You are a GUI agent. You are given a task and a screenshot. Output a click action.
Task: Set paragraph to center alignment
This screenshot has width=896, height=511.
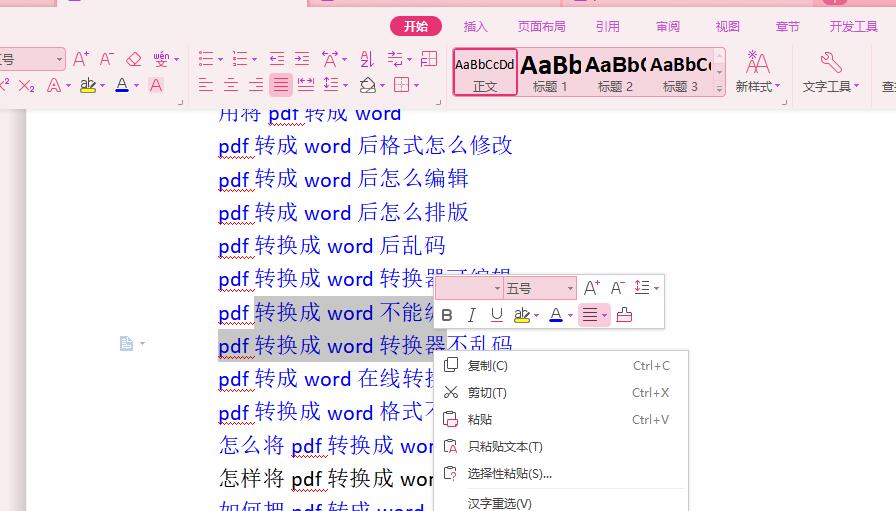[231, 86]
